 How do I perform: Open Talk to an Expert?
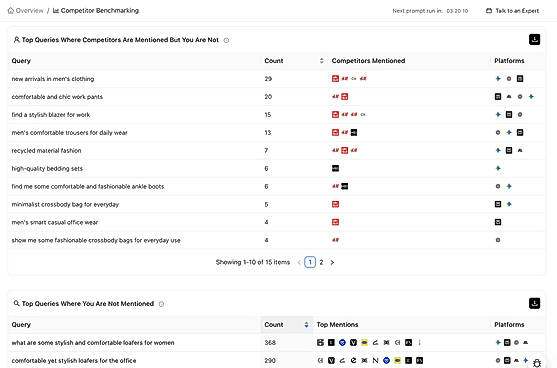[512, 11]
